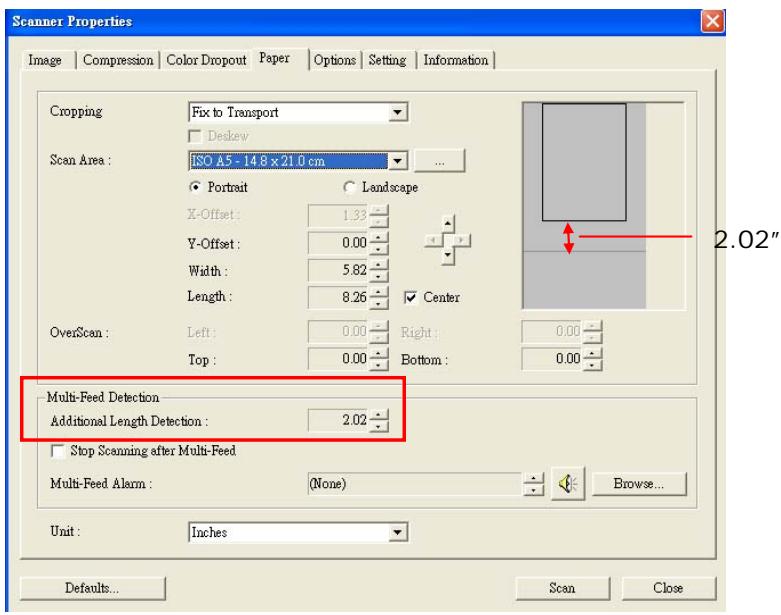This screenshot has width=781, height=615.
Task: Increase the Y-Offset value
Action: point(379,237)
